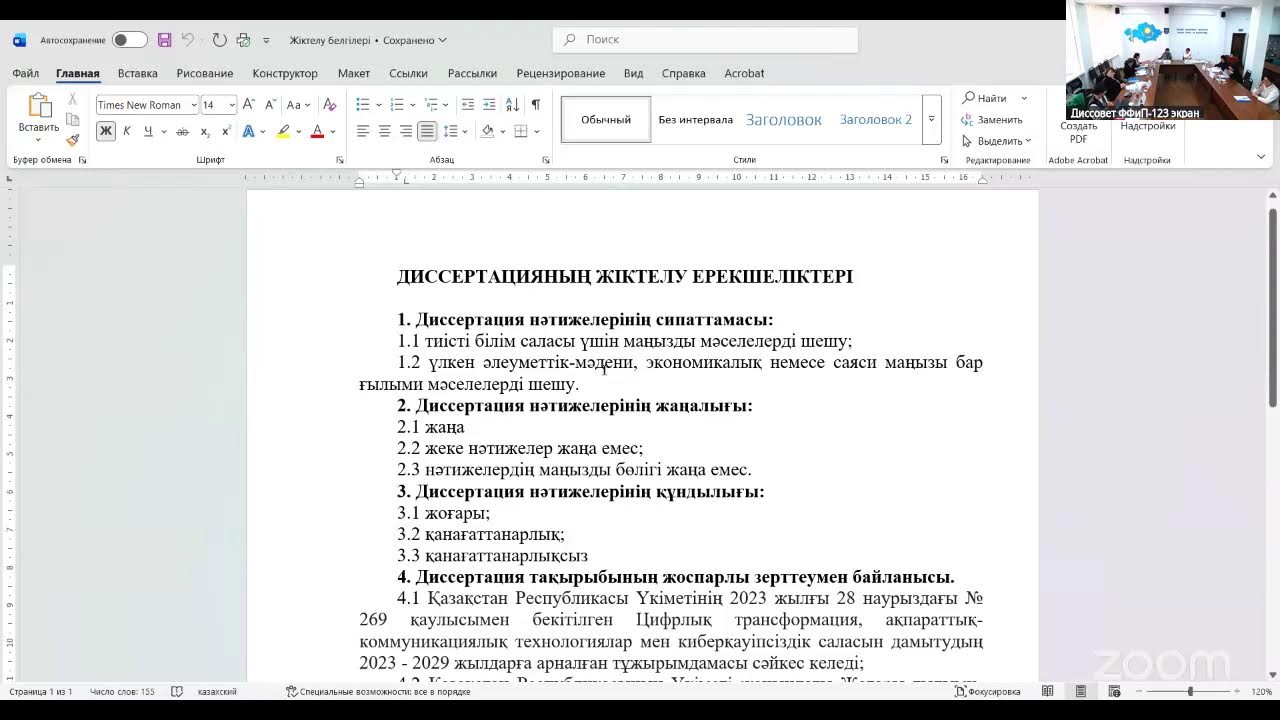The width and height of the screenshot is (1280, 720).
Task: Switch to the Рисование tab
Action: point(204,73)
